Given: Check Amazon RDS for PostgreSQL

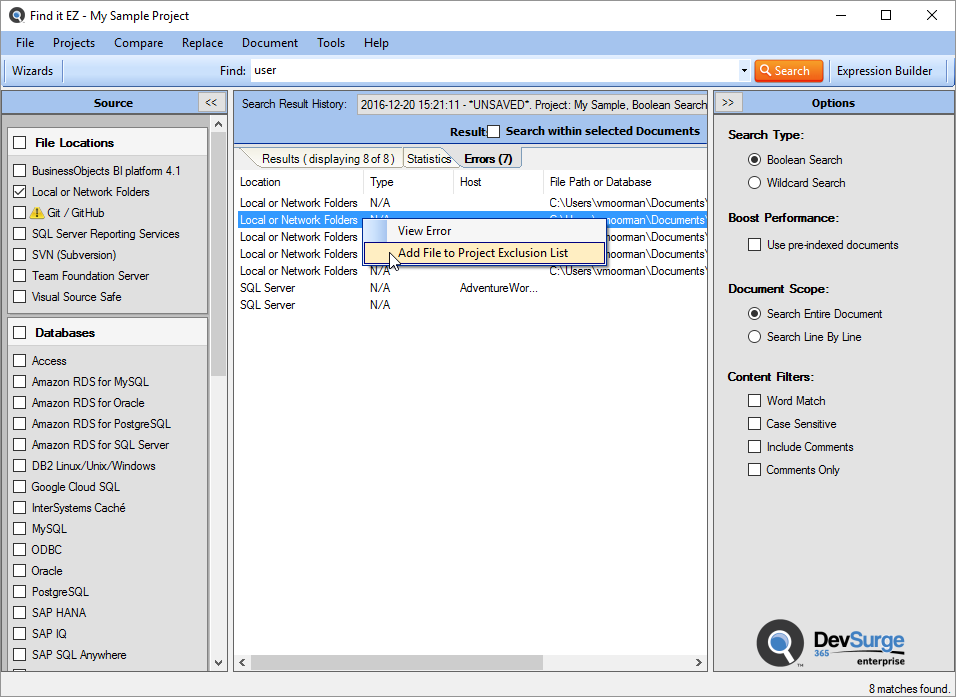Looking at the screenshot, I should coord(20,424).
